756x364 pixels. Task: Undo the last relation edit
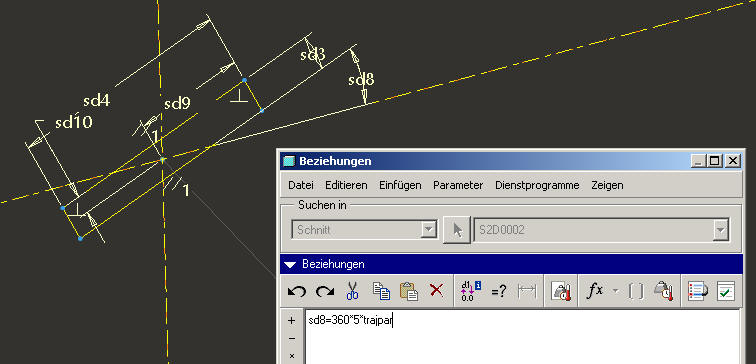(297, 291)
